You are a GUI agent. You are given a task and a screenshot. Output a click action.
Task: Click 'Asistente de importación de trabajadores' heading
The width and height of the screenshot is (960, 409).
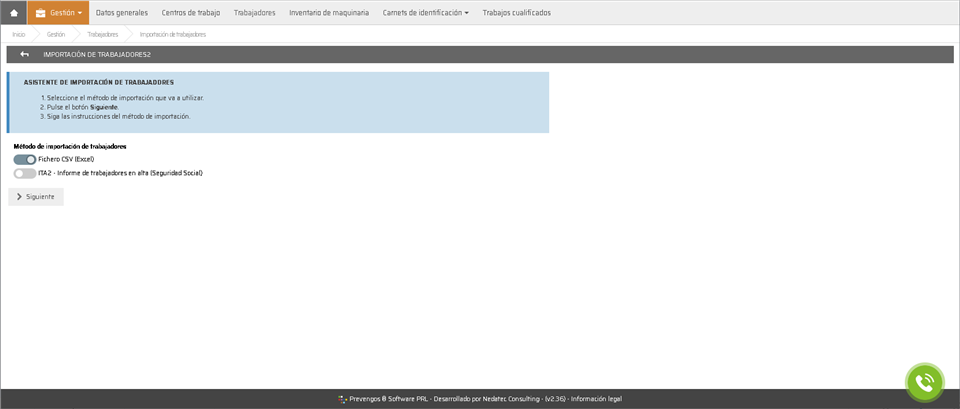[99, 81]
